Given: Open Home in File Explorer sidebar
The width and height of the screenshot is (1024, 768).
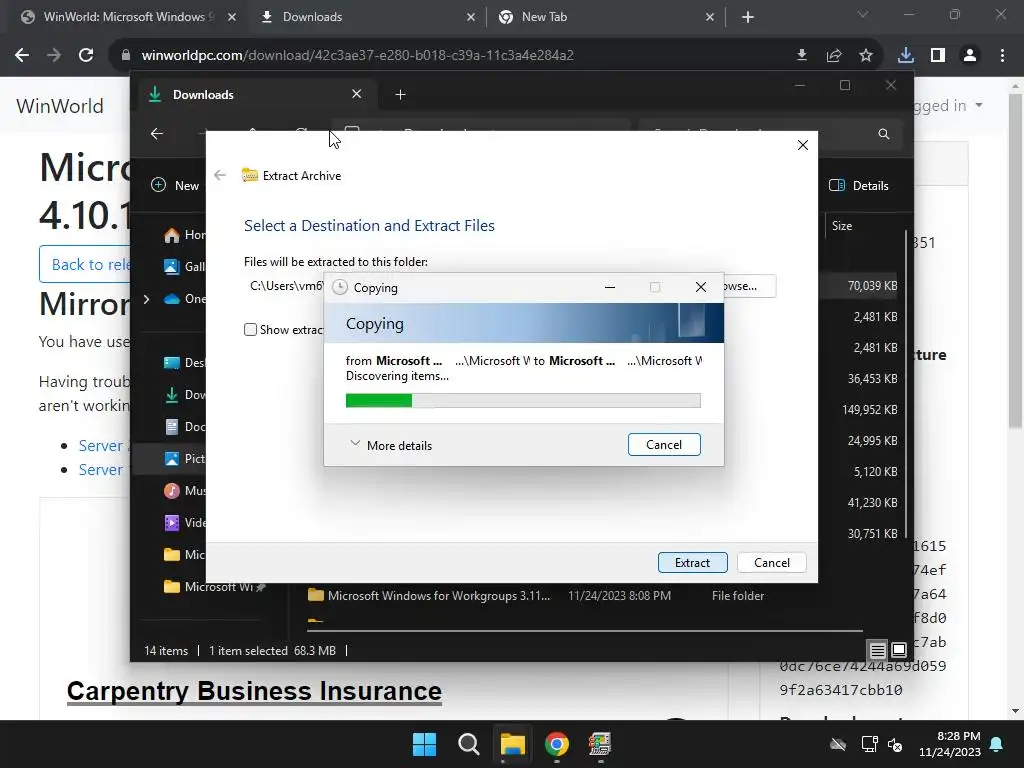Looking at the screenshot, I should coord(184,234).
